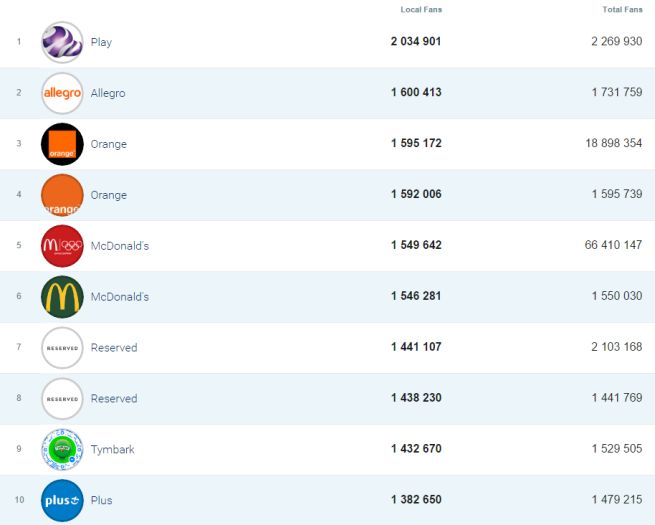Sort by the Total Fans column header
This screenshot has height=525, width=655.
[x=622, y=10]
